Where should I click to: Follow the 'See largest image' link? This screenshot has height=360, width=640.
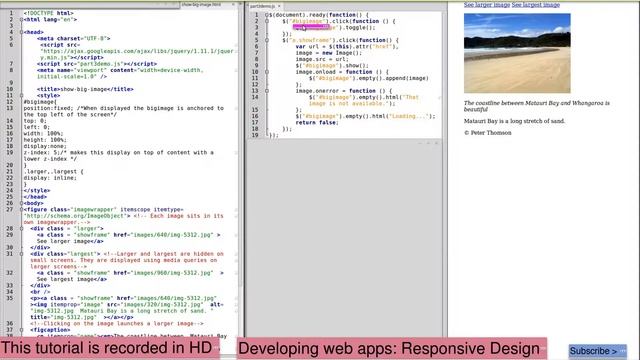(536, 4)
